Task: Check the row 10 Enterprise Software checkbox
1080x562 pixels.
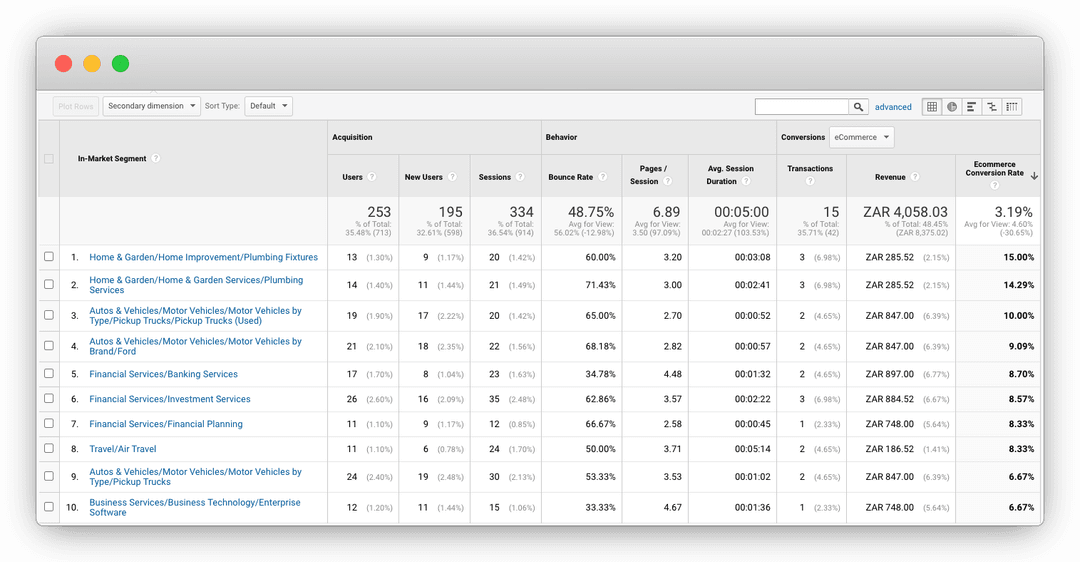Action: tap(49, 506)
